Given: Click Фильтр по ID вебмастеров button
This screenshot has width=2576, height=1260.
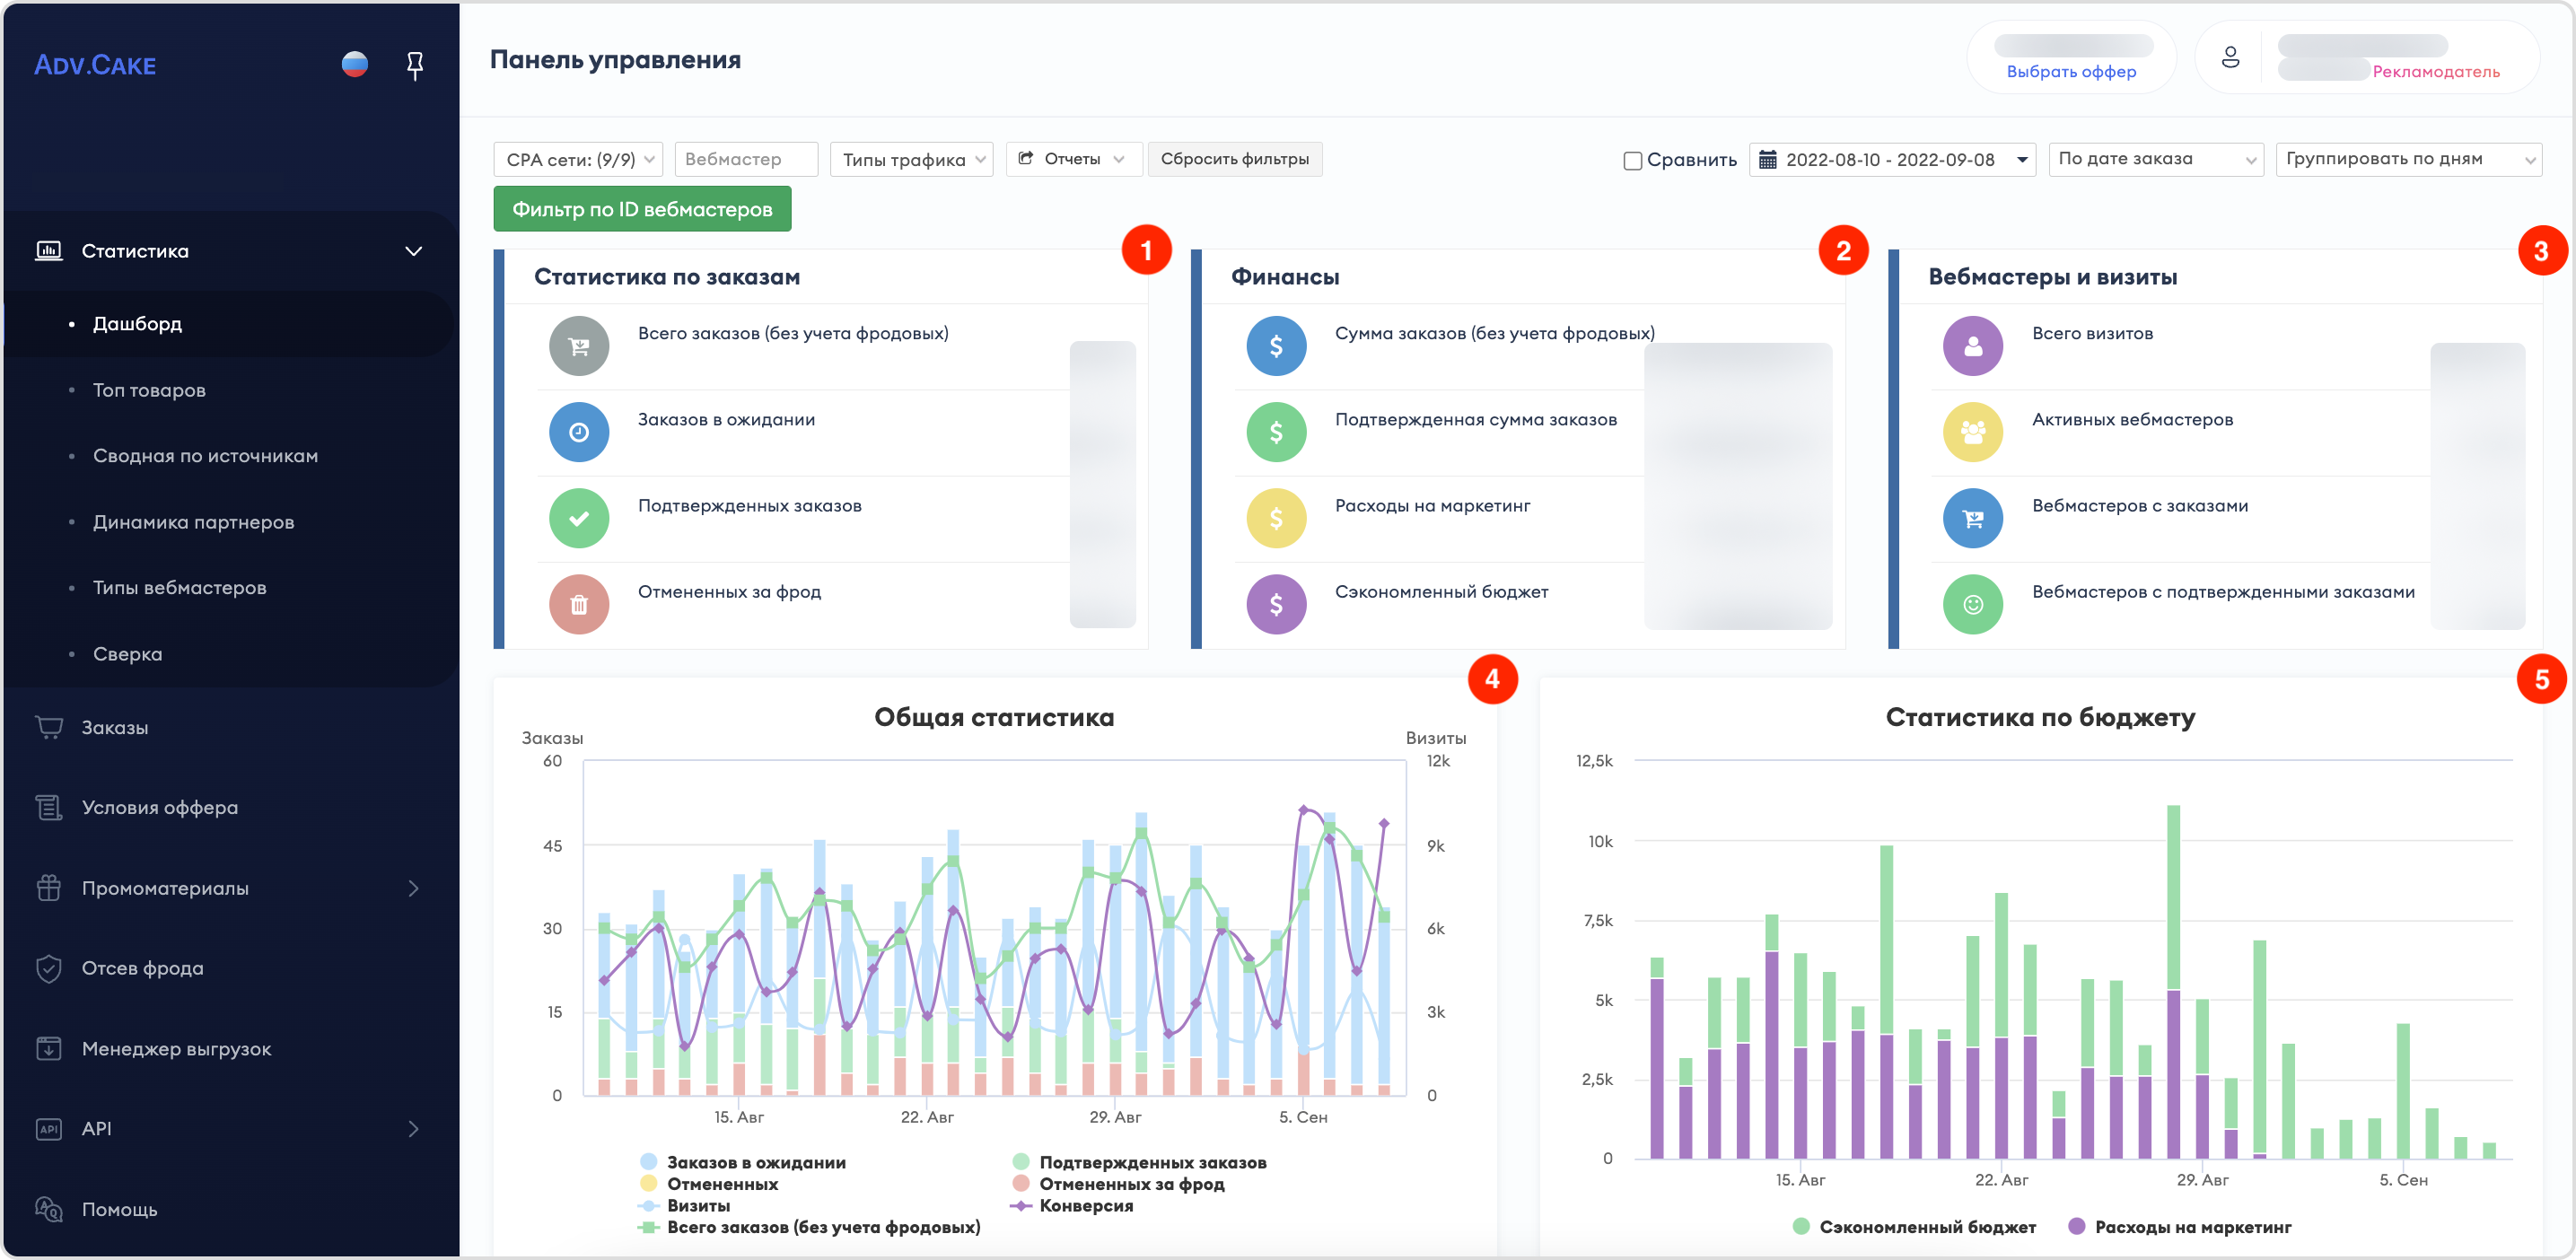Looking at the screenshot, I should (x=642, y=209).
